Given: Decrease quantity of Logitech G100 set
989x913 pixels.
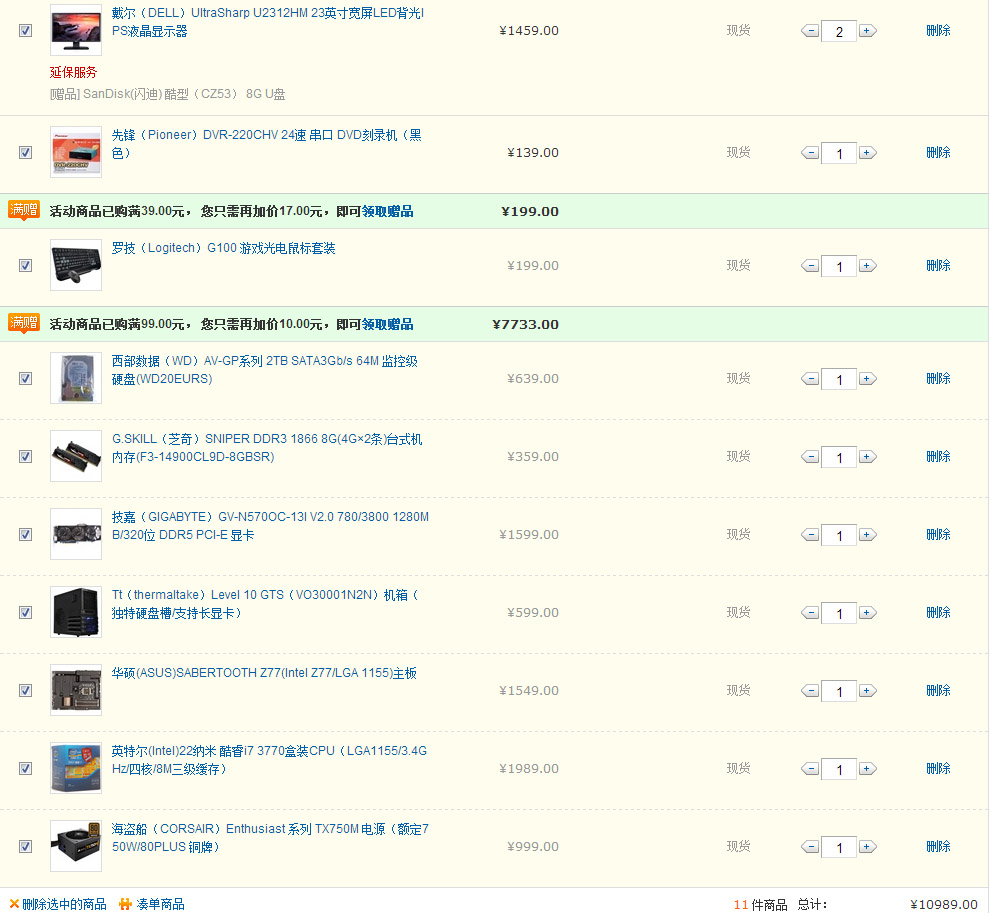Looking at the screenshot, I should pos(810,265).
